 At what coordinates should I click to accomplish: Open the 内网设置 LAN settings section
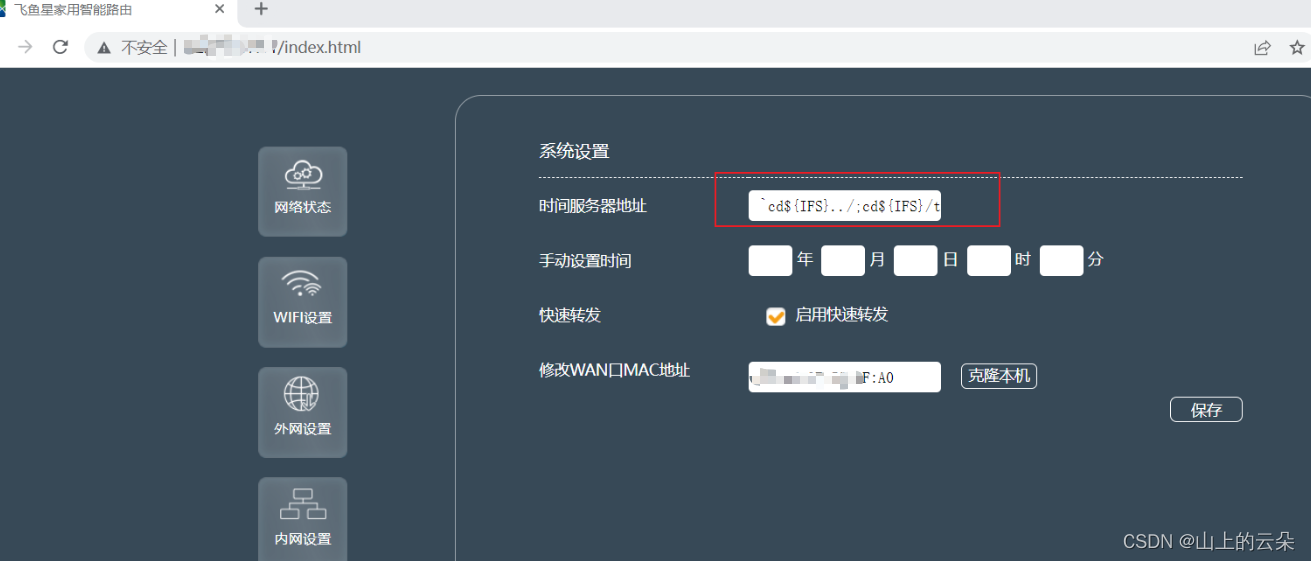(x=303, y=519)
